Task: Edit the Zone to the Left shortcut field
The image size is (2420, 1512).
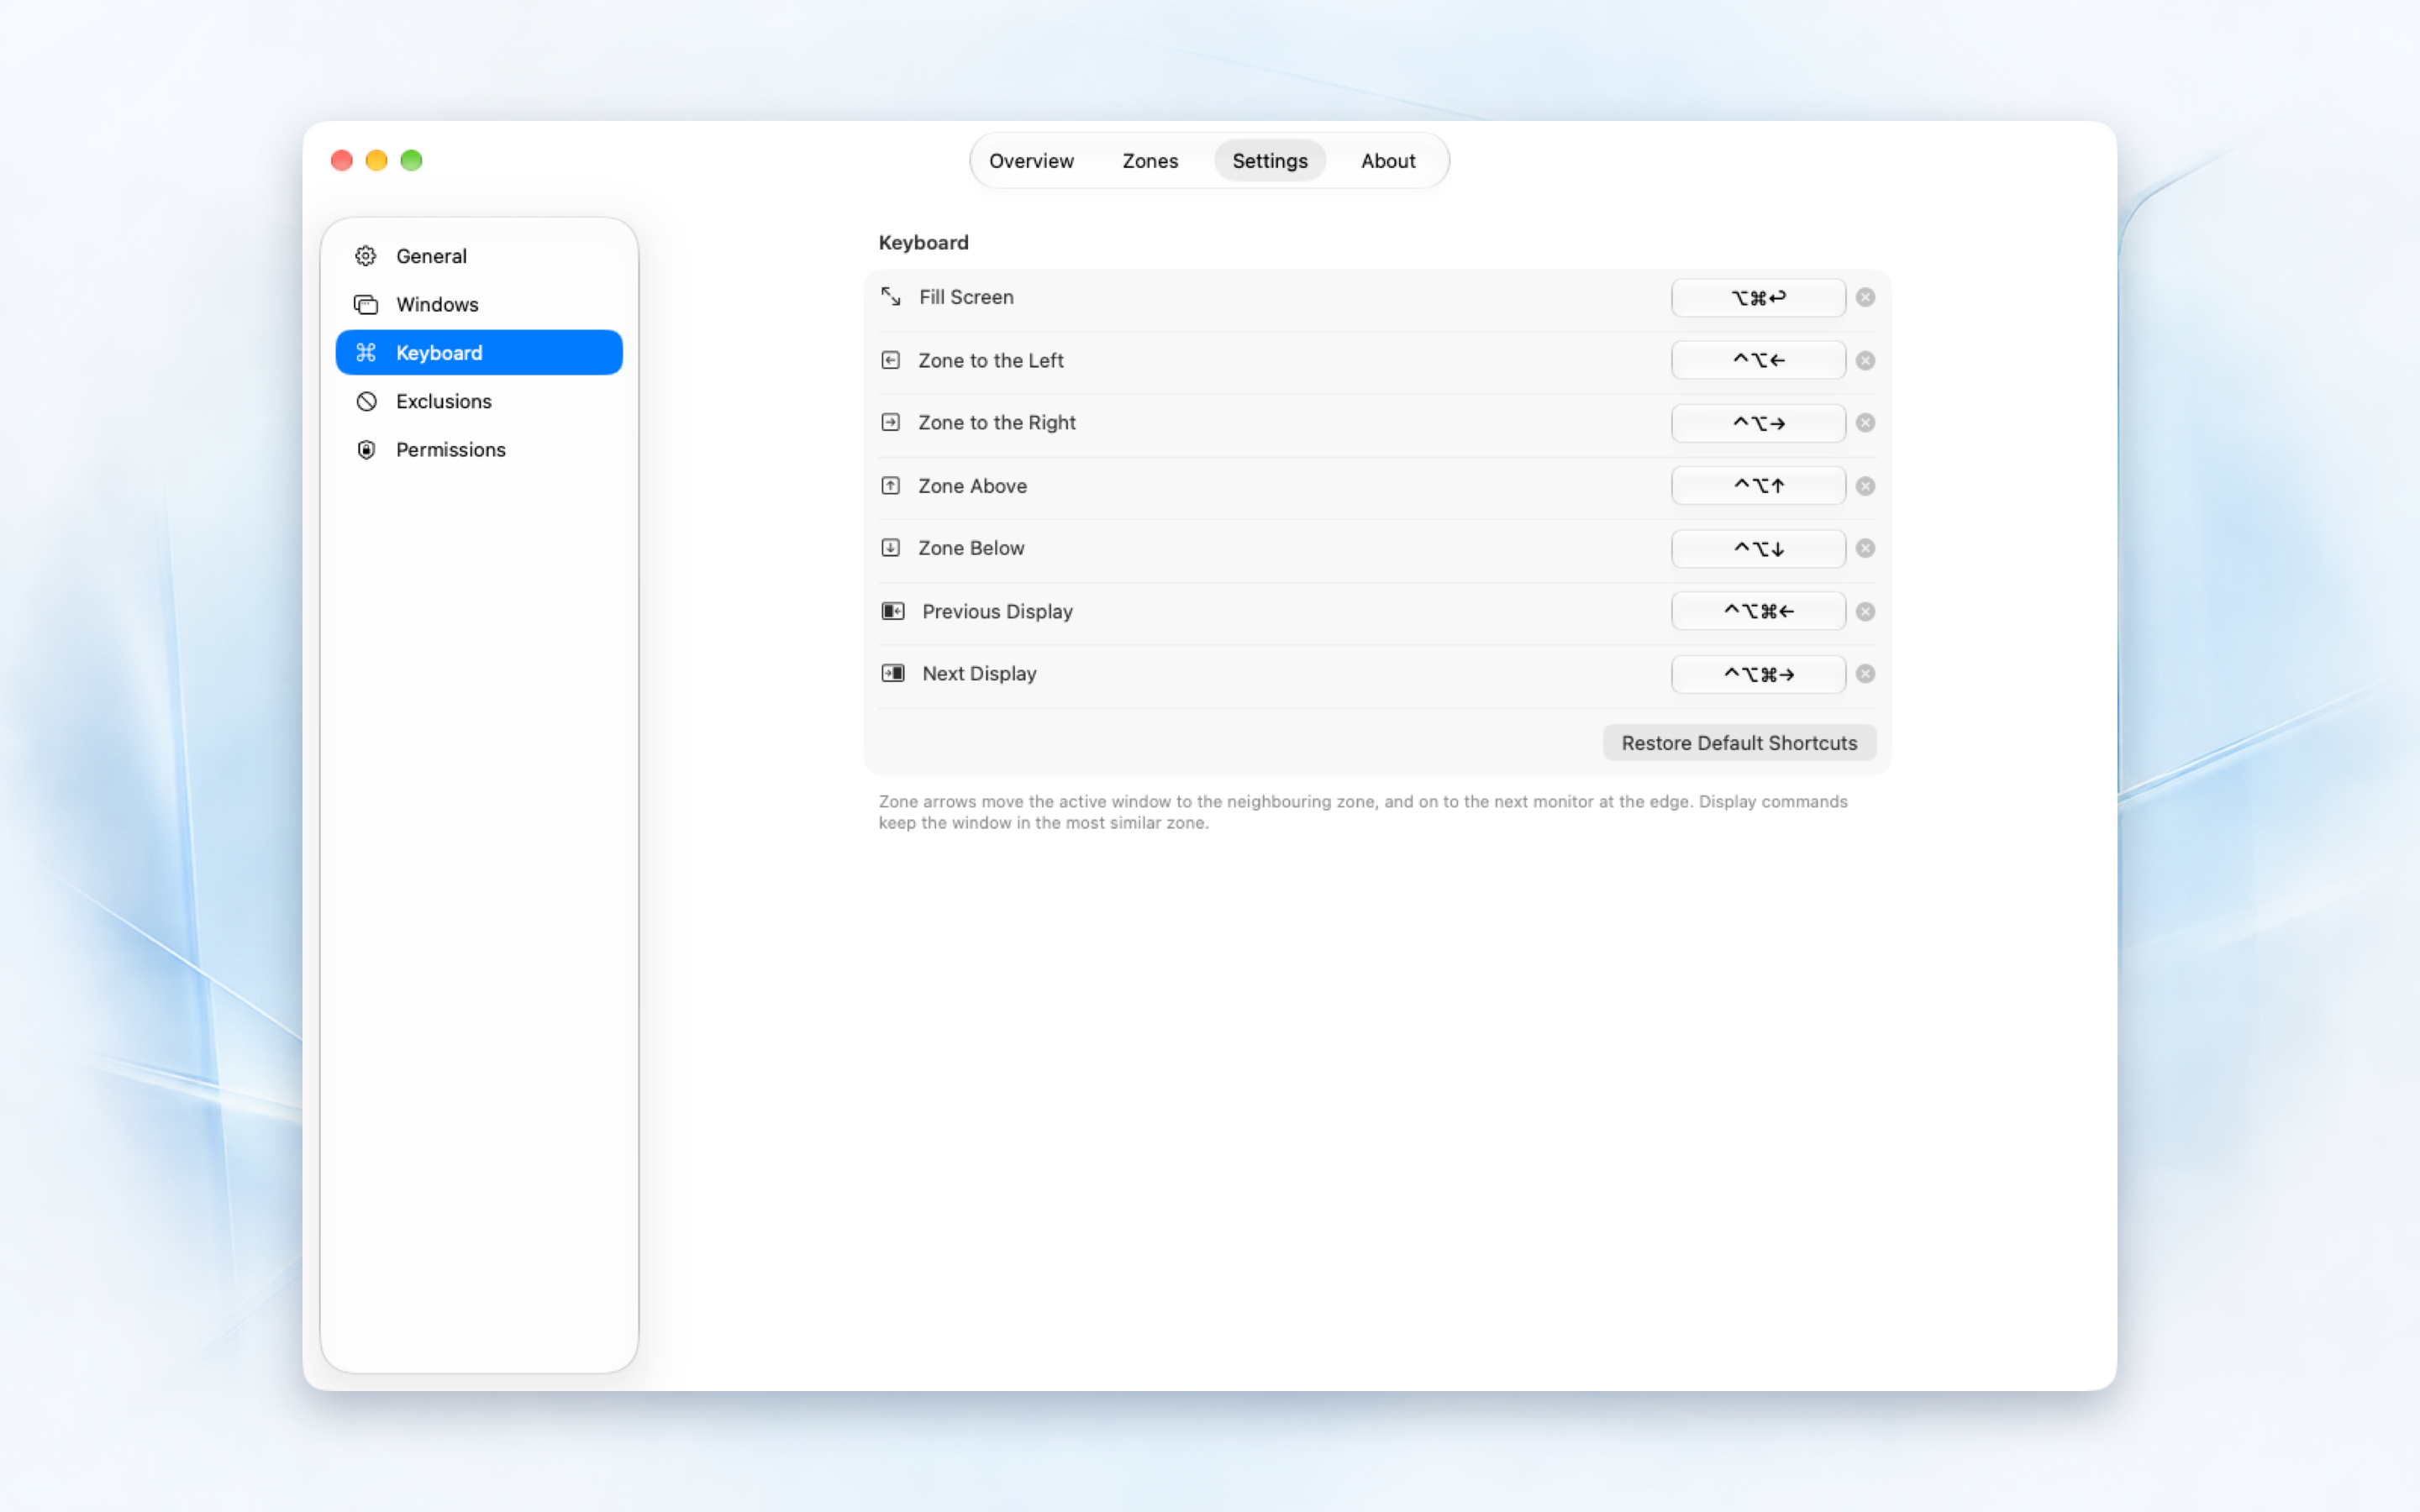Action: pyautogui.click(x=1758, y=360)
